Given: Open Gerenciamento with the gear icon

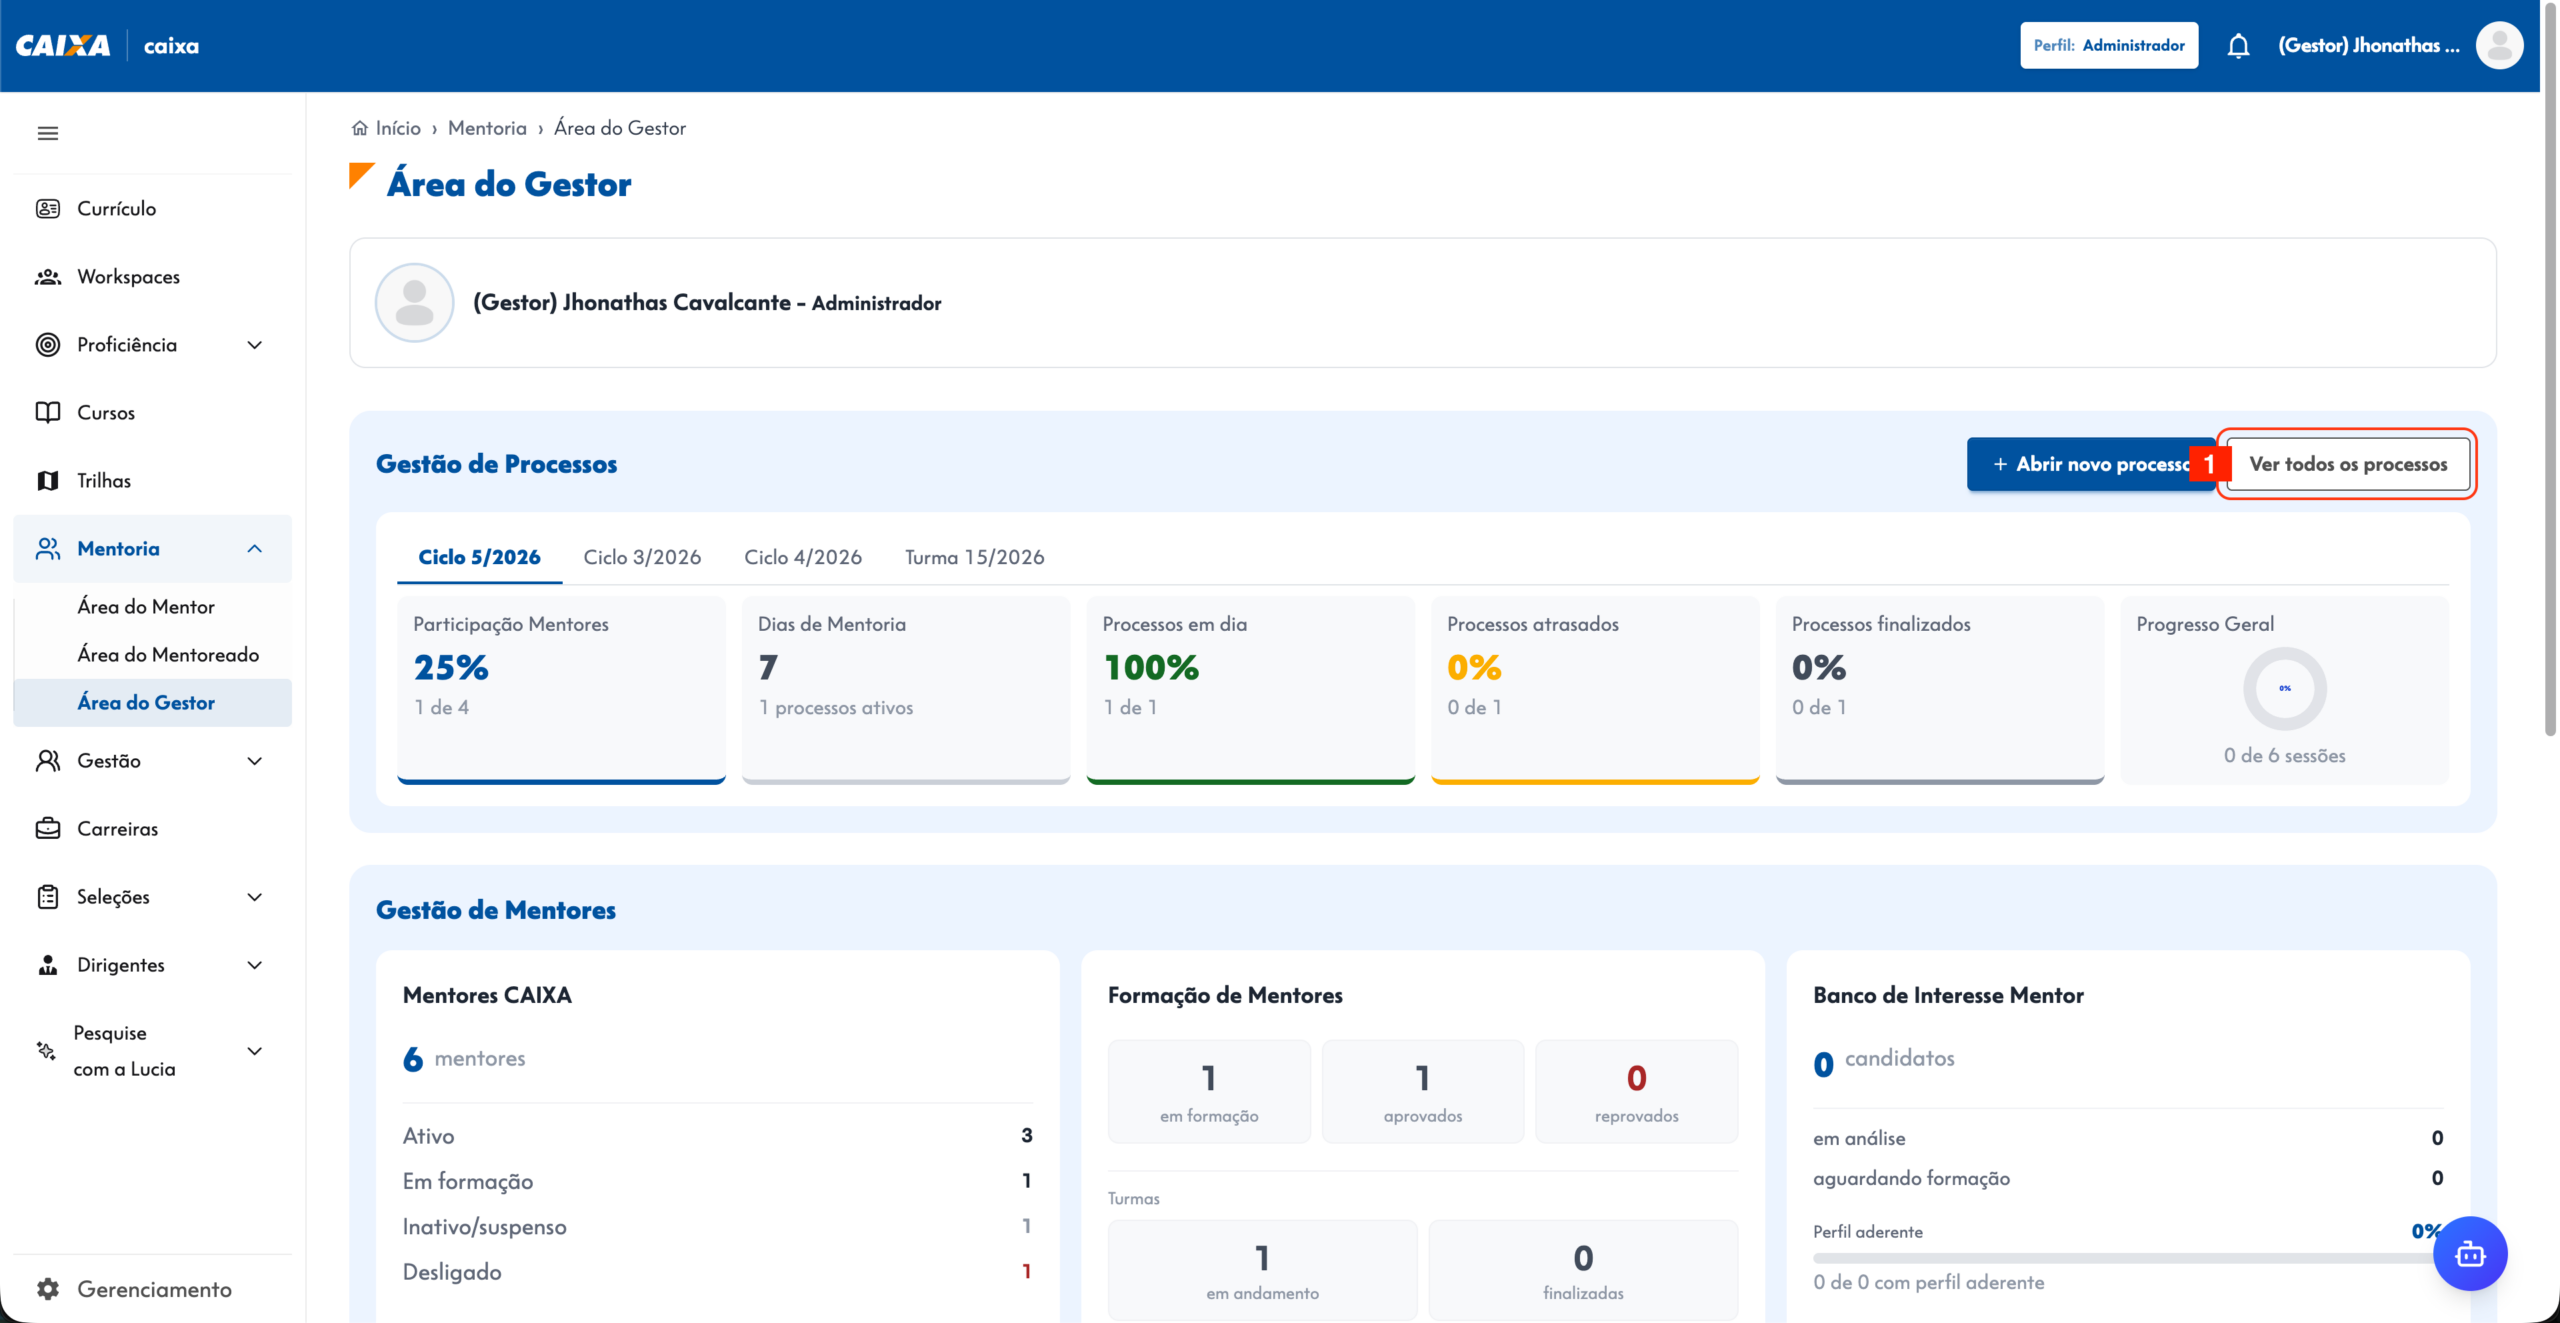Looking at the screenshot, I should (152, 1289).
